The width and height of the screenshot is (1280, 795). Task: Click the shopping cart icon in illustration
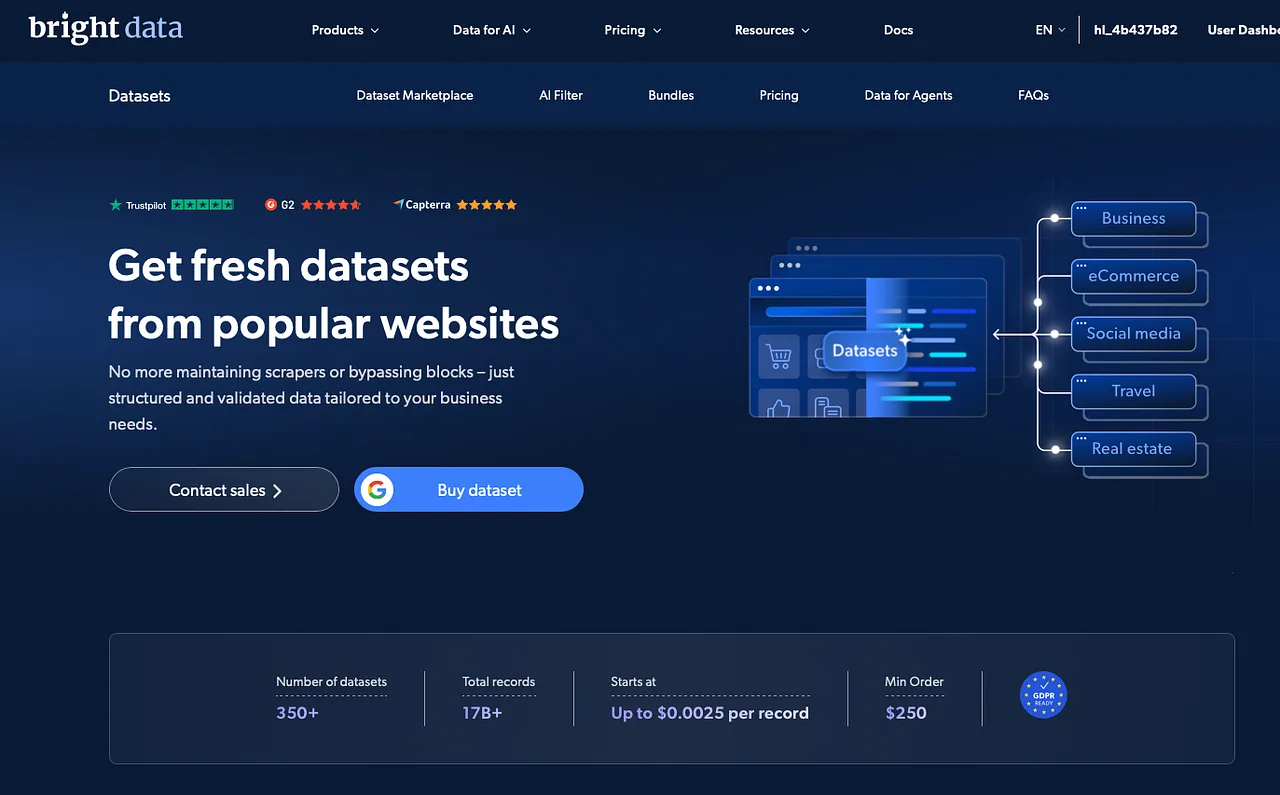[x=778, y=356]
